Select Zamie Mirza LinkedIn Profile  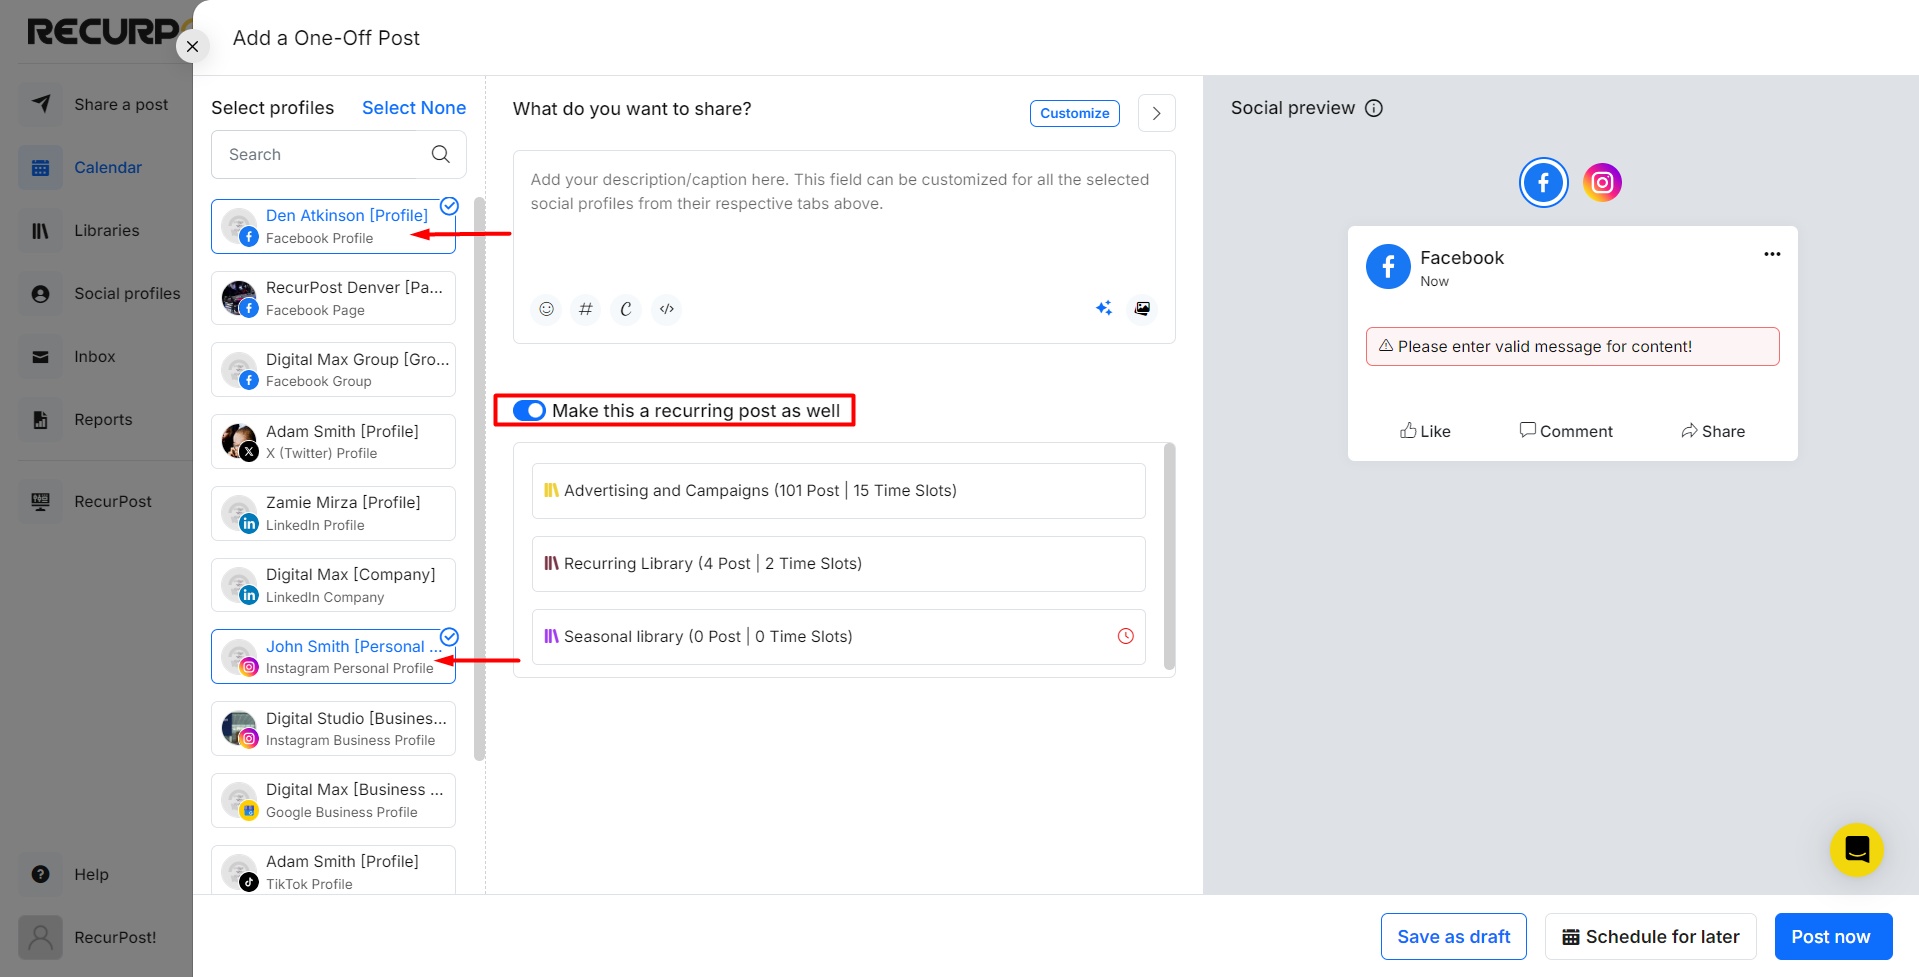coord(333,513)
